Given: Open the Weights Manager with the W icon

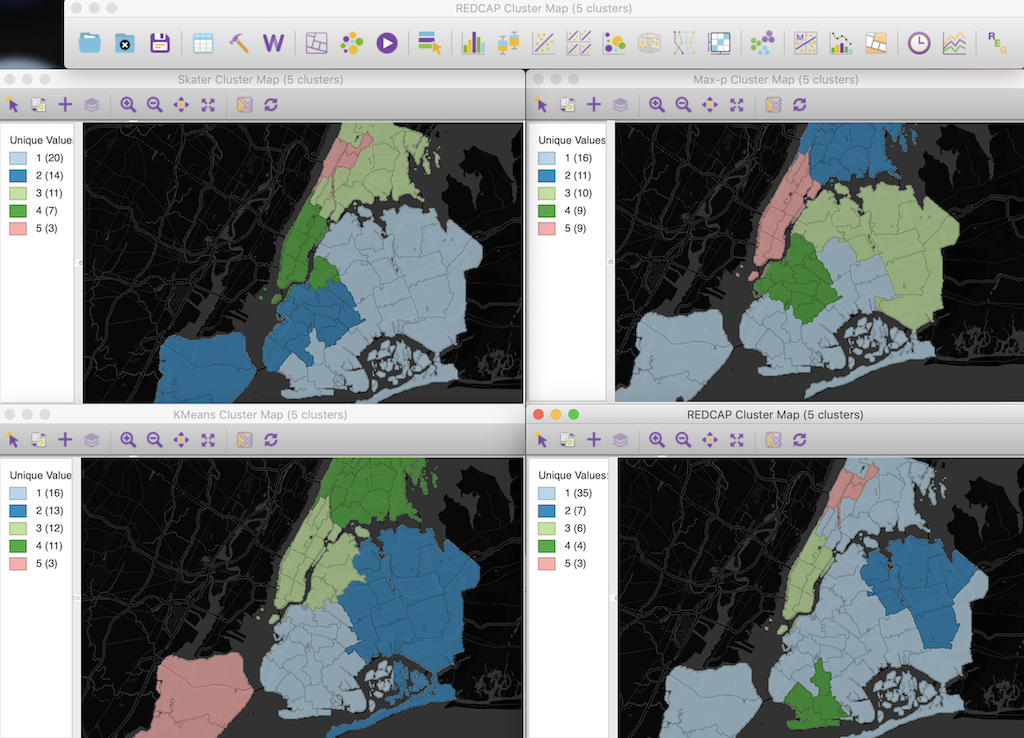Looking at the screenshot, I should click(x=272, y=43).
